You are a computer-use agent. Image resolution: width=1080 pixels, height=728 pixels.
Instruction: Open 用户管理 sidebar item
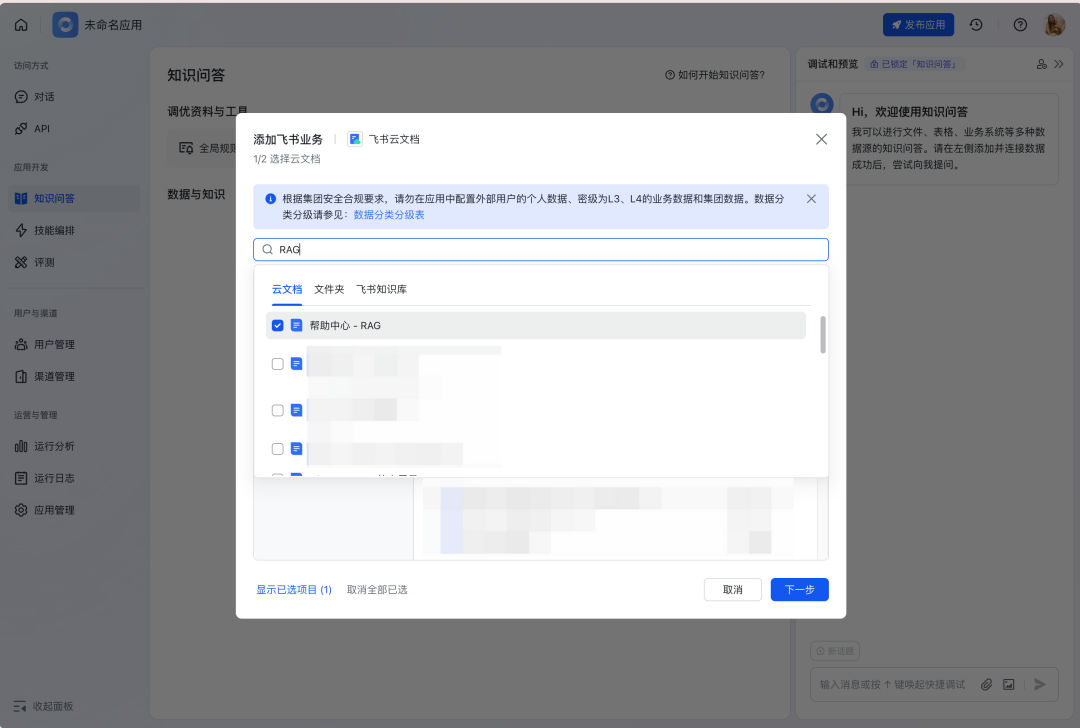tap(74, 344)
